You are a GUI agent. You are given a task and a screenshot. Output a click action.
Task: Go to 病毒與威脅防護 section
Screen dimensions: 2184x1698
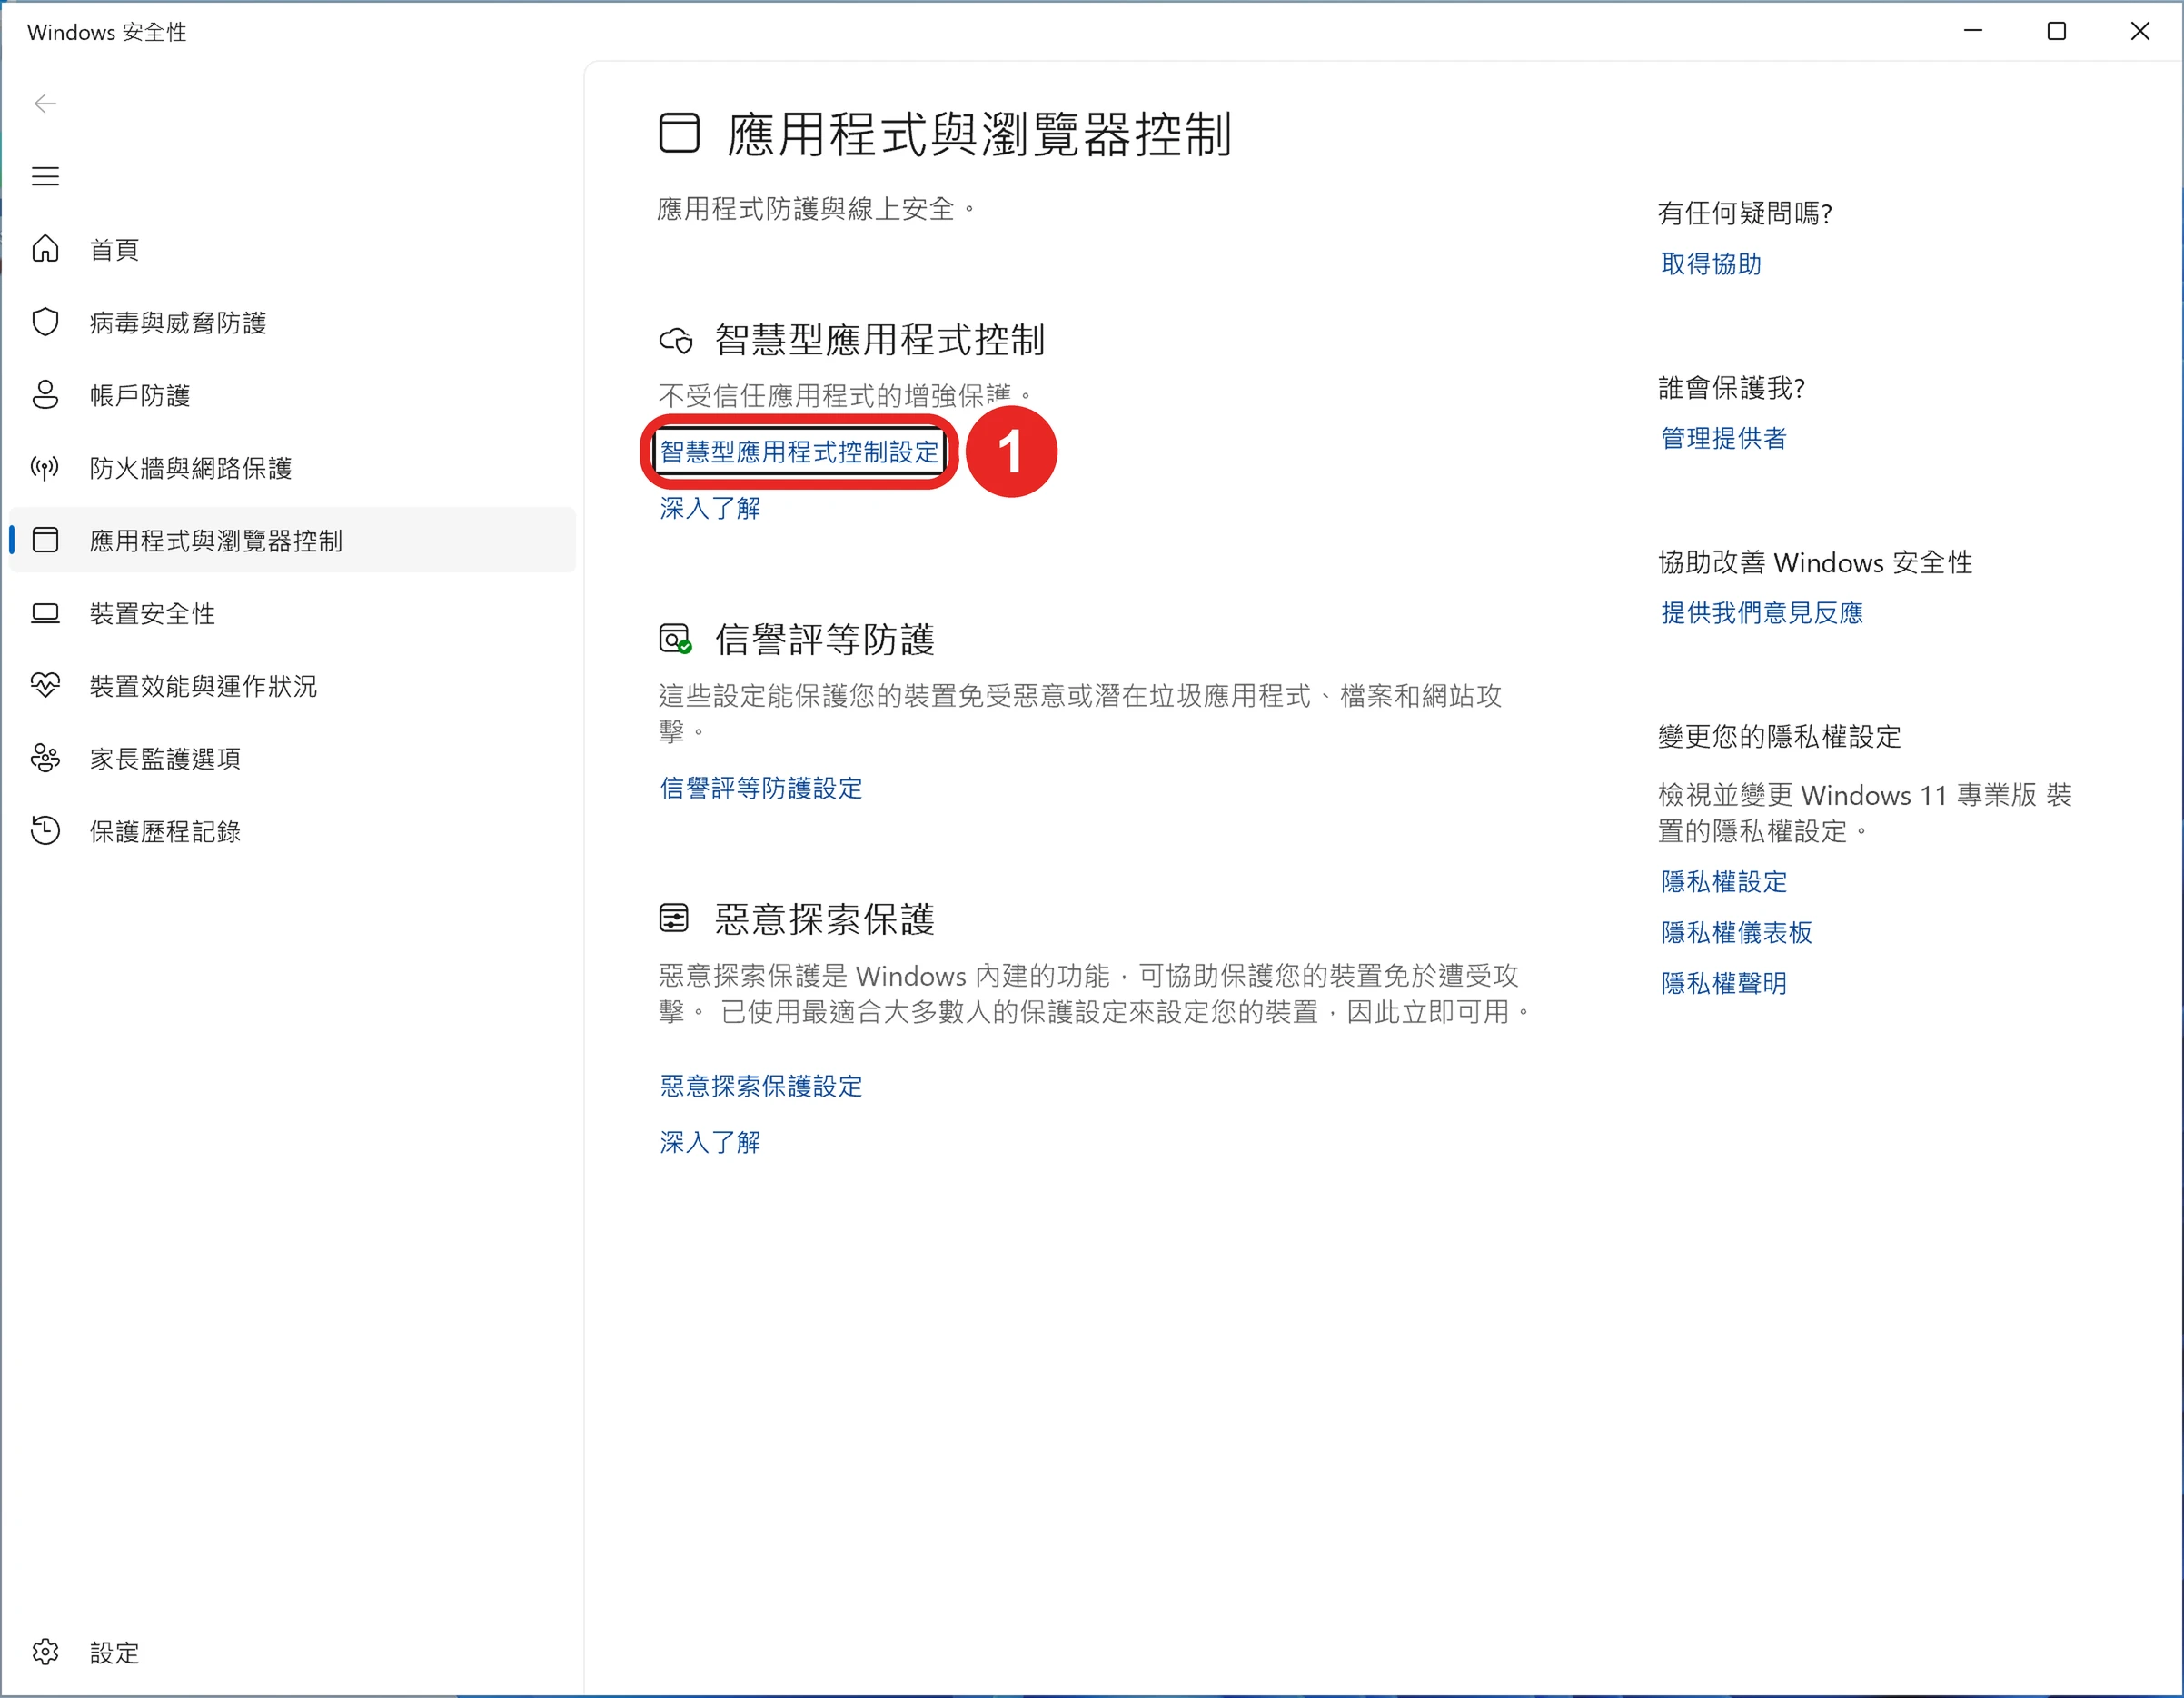click(178, 323)
